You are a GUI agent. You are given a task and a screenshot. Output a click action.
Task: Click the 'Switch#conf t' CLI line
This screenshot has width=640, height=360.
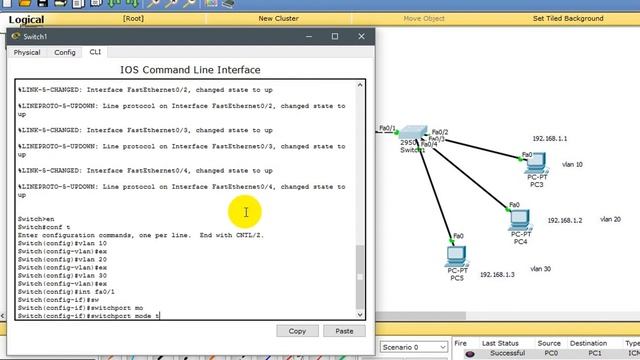tap(44, 227)
